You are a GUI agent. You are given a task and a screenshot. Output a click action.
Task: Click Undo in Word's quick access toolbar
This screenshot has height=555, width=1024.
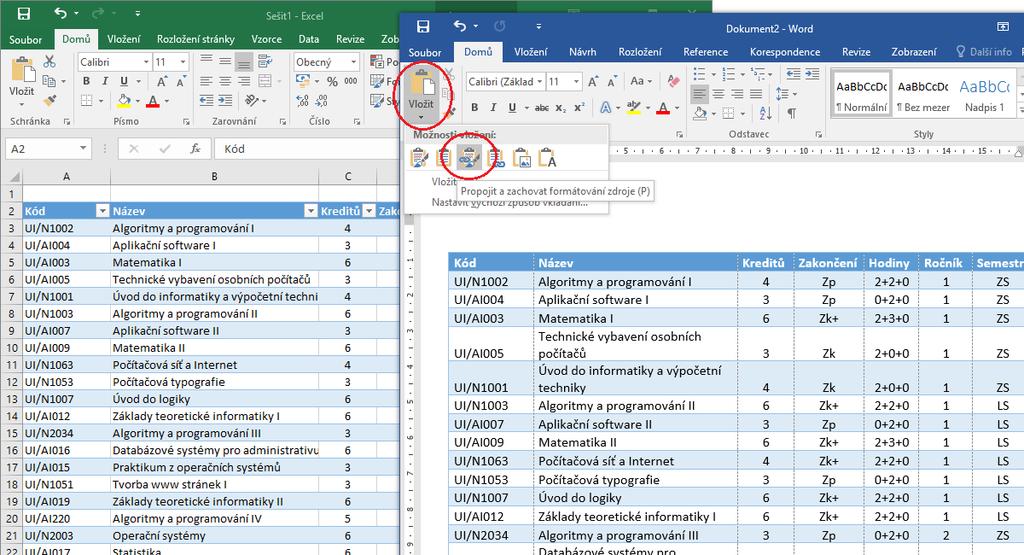460,26
